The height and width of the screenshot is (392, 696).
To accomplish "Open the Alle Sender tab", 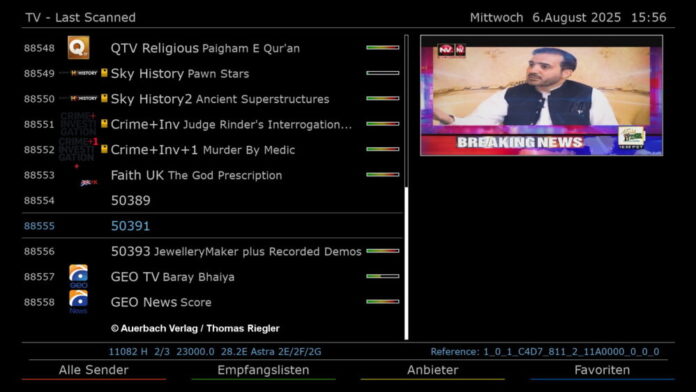I will pos(94,370).
